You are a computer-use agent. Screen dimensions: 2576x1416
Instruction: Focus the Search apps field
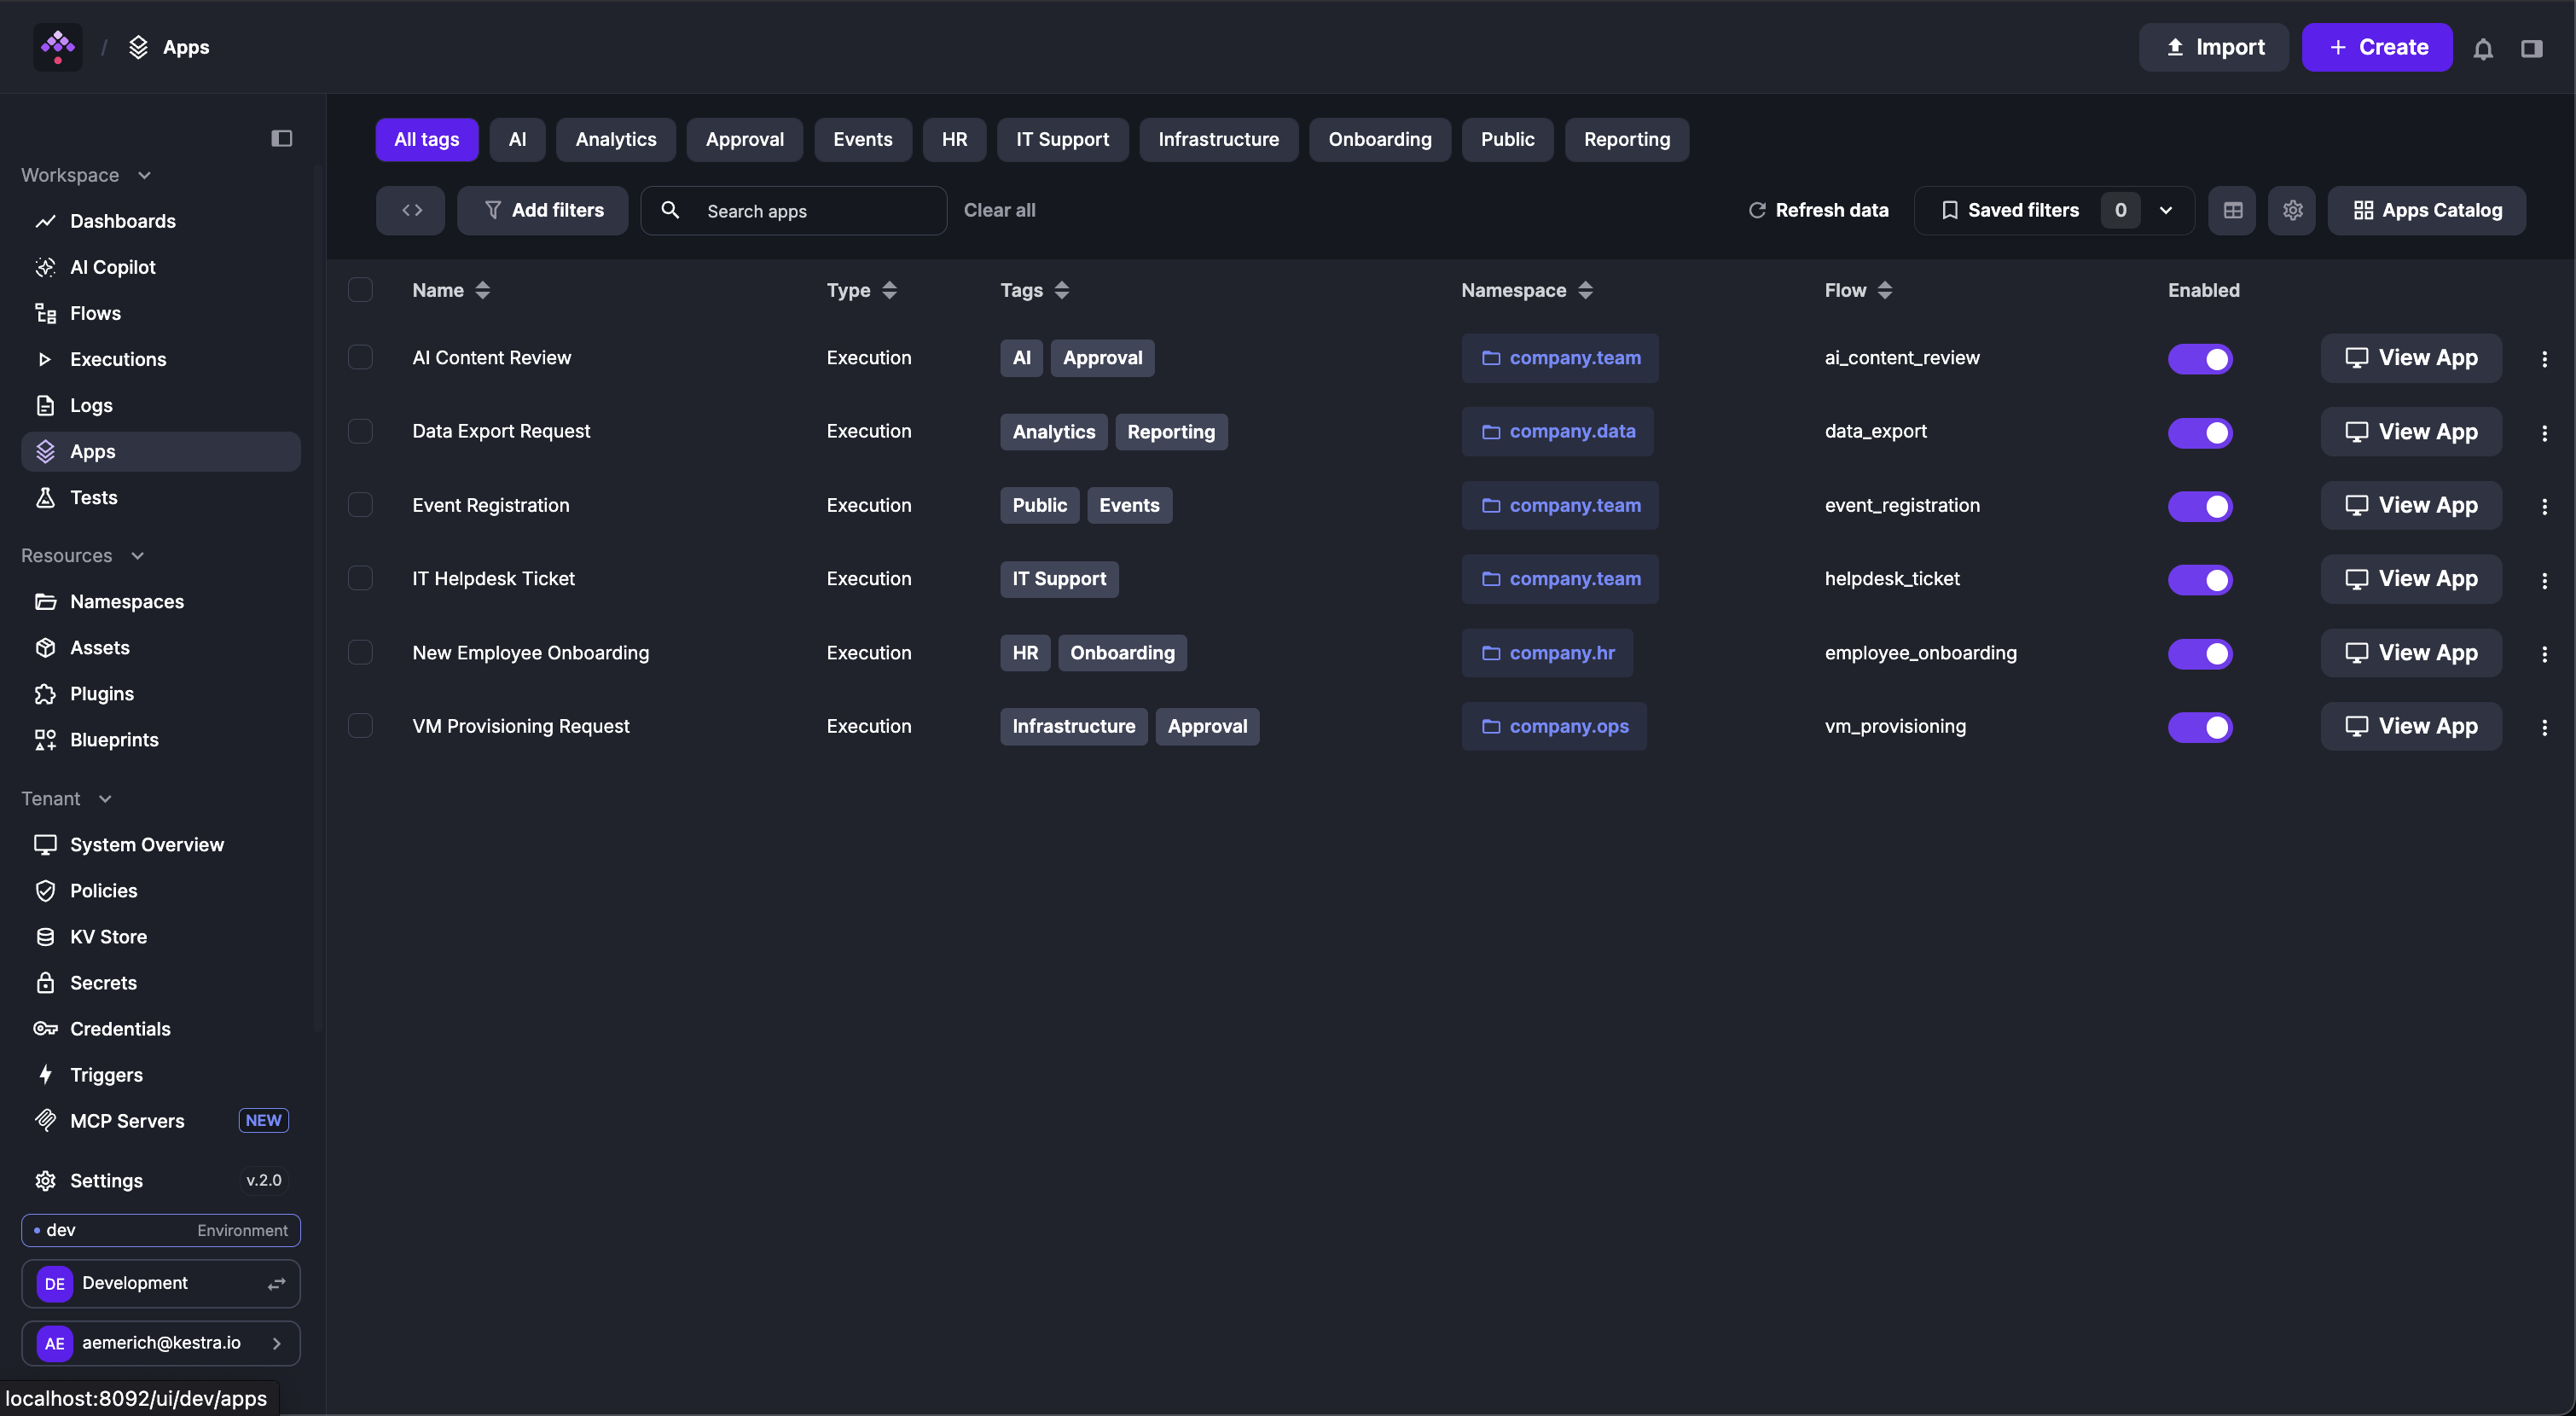click(794, 210)
